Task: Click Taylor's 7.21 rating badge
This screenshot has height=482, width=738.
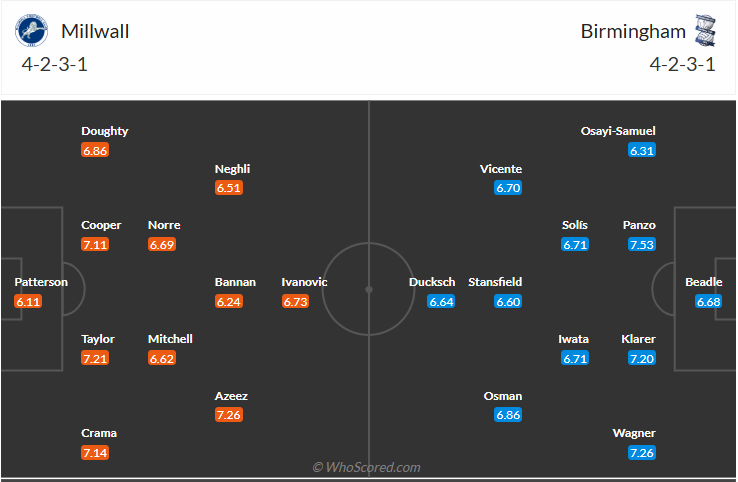Action: [95, 358]
